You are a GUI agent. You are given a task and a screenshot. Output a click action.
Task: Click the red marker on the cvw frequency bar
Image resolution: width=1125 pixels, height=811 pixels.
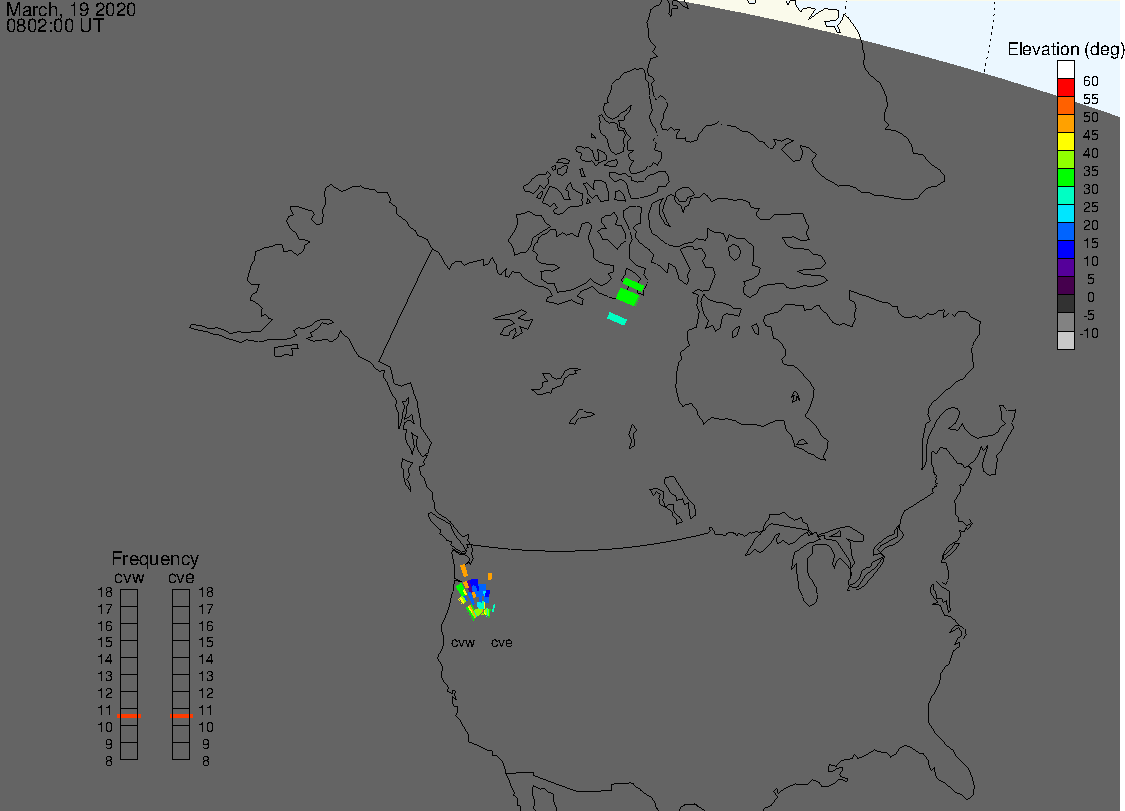click(129, 716)
